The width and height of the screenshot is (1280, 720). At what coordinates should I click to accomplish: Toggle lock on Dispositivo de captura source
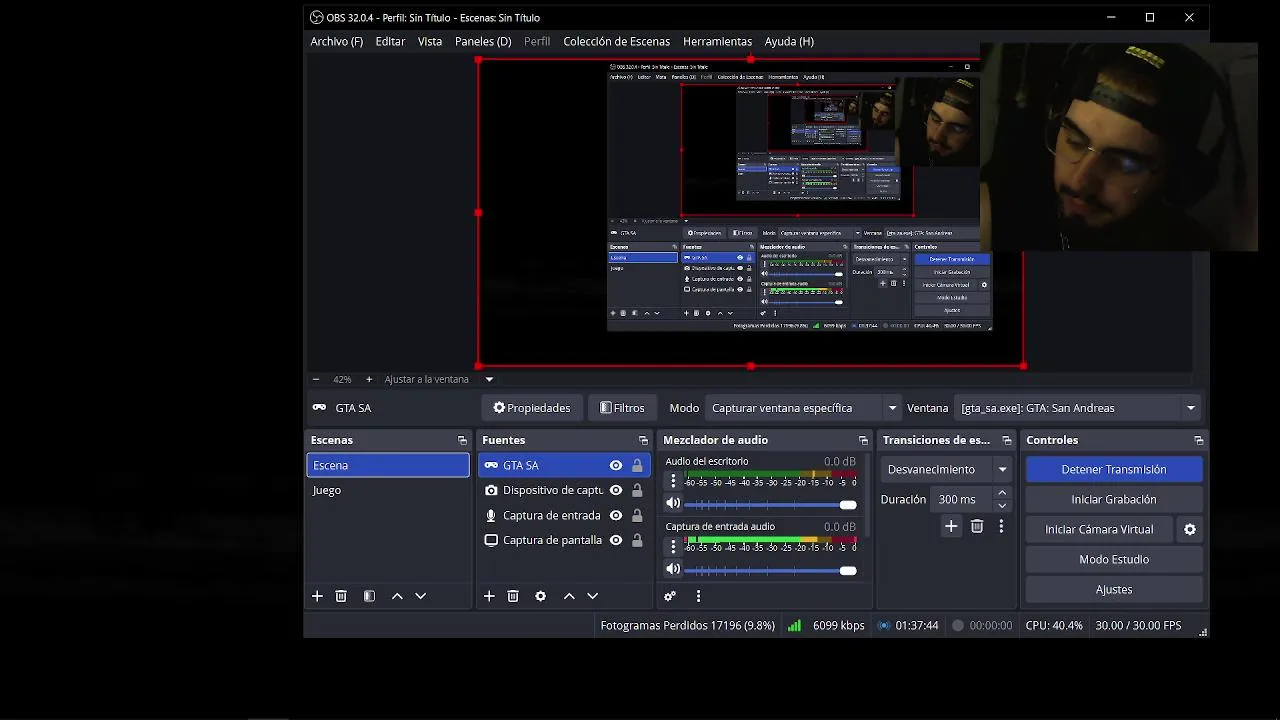tap(637, 491)
